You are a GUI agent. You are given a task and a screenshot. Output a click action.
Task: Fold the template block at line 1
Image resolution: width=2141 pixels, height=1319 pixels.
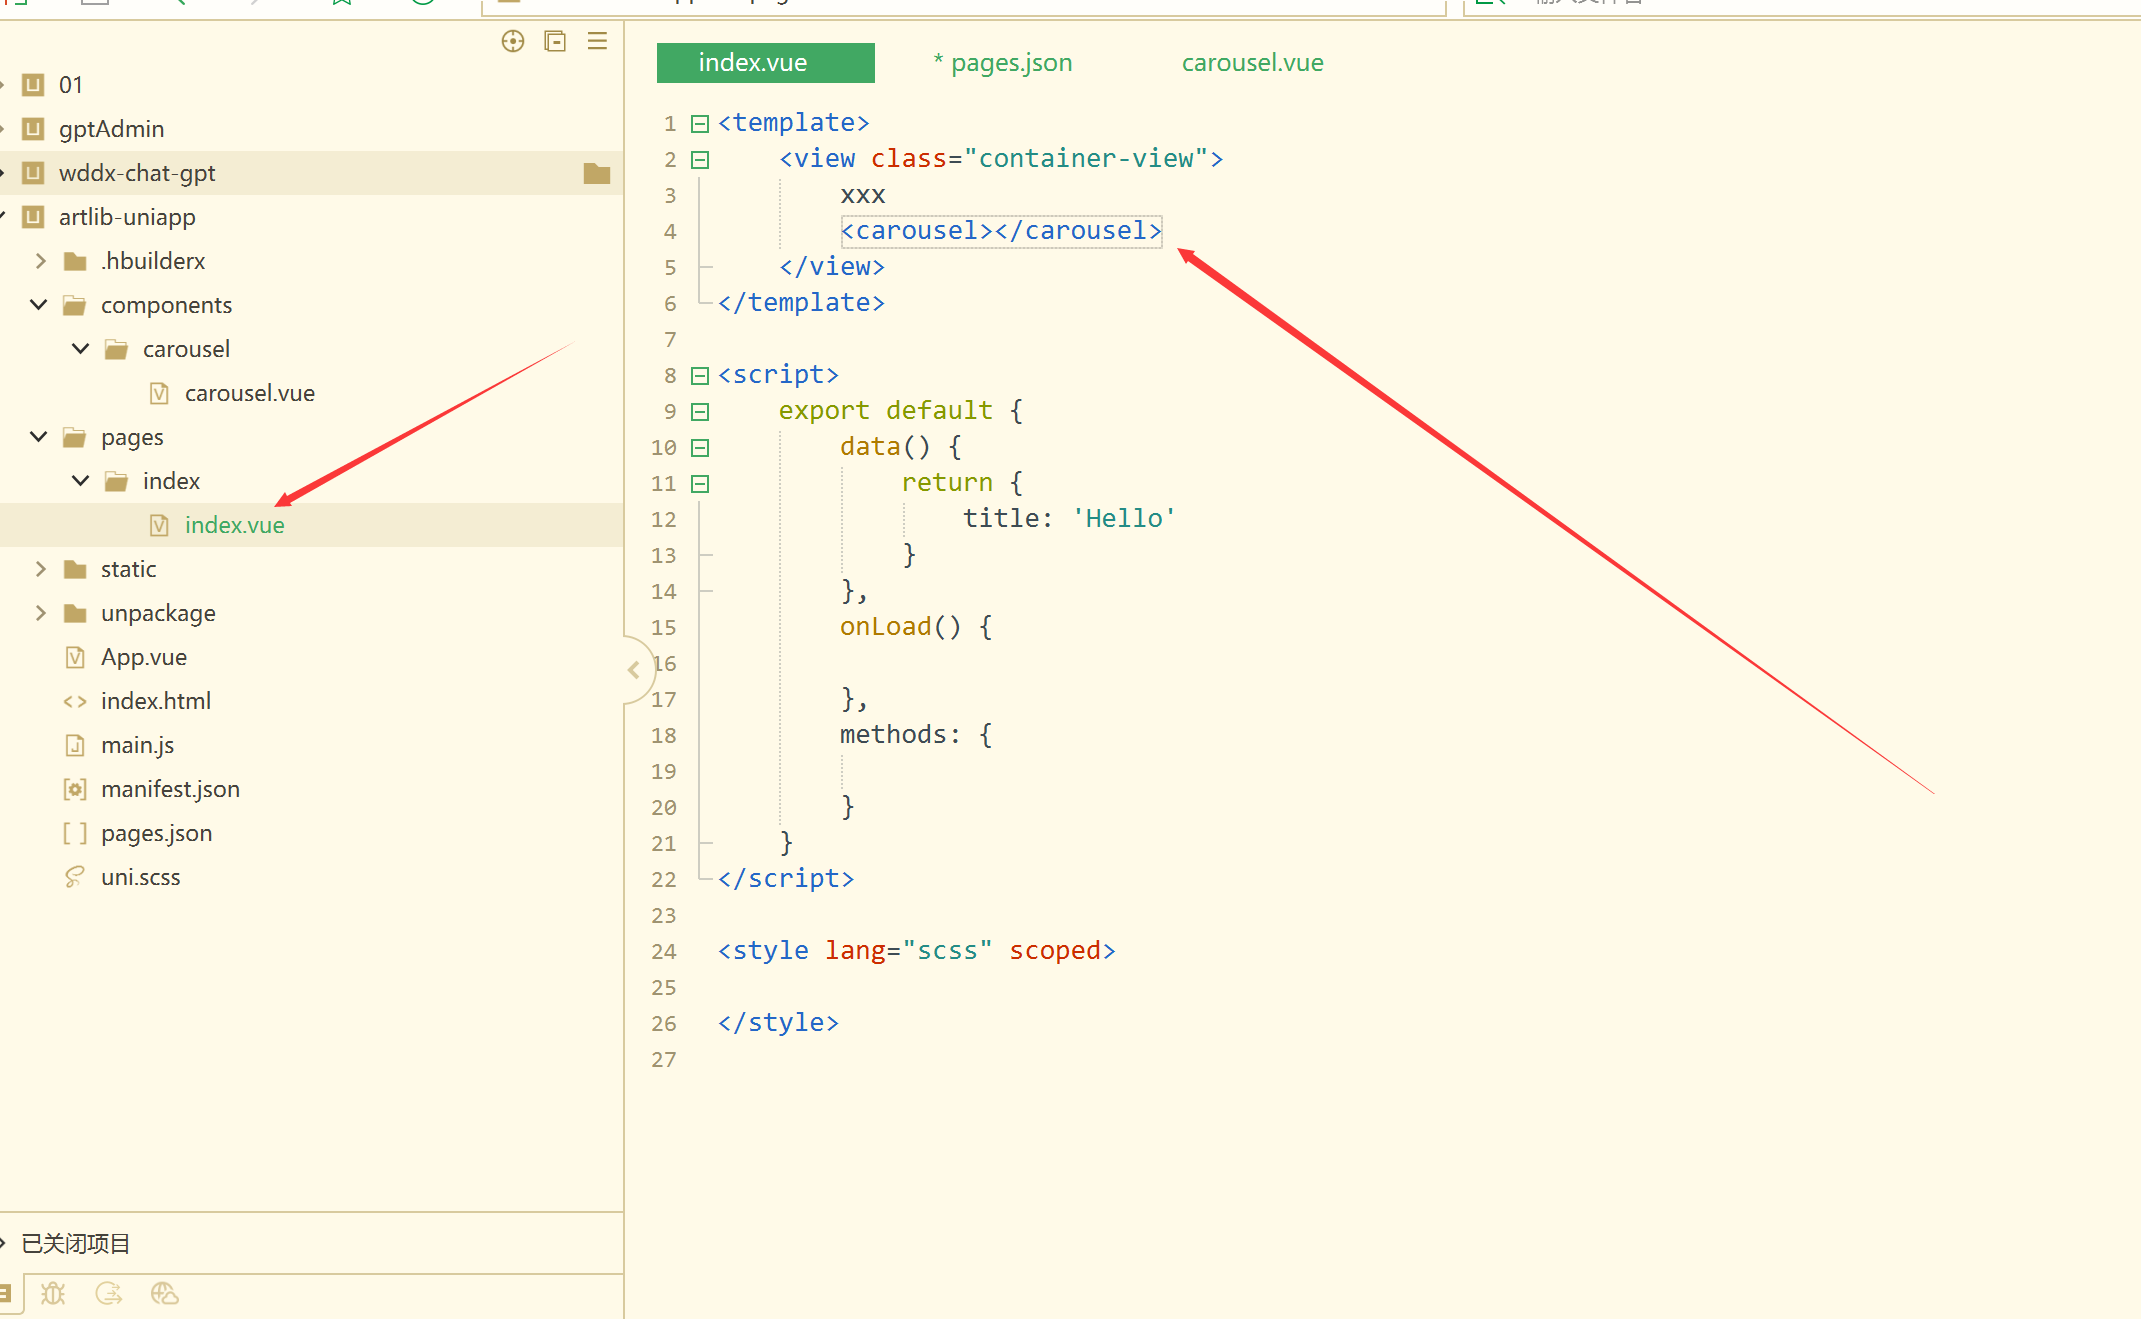(700, 124)
